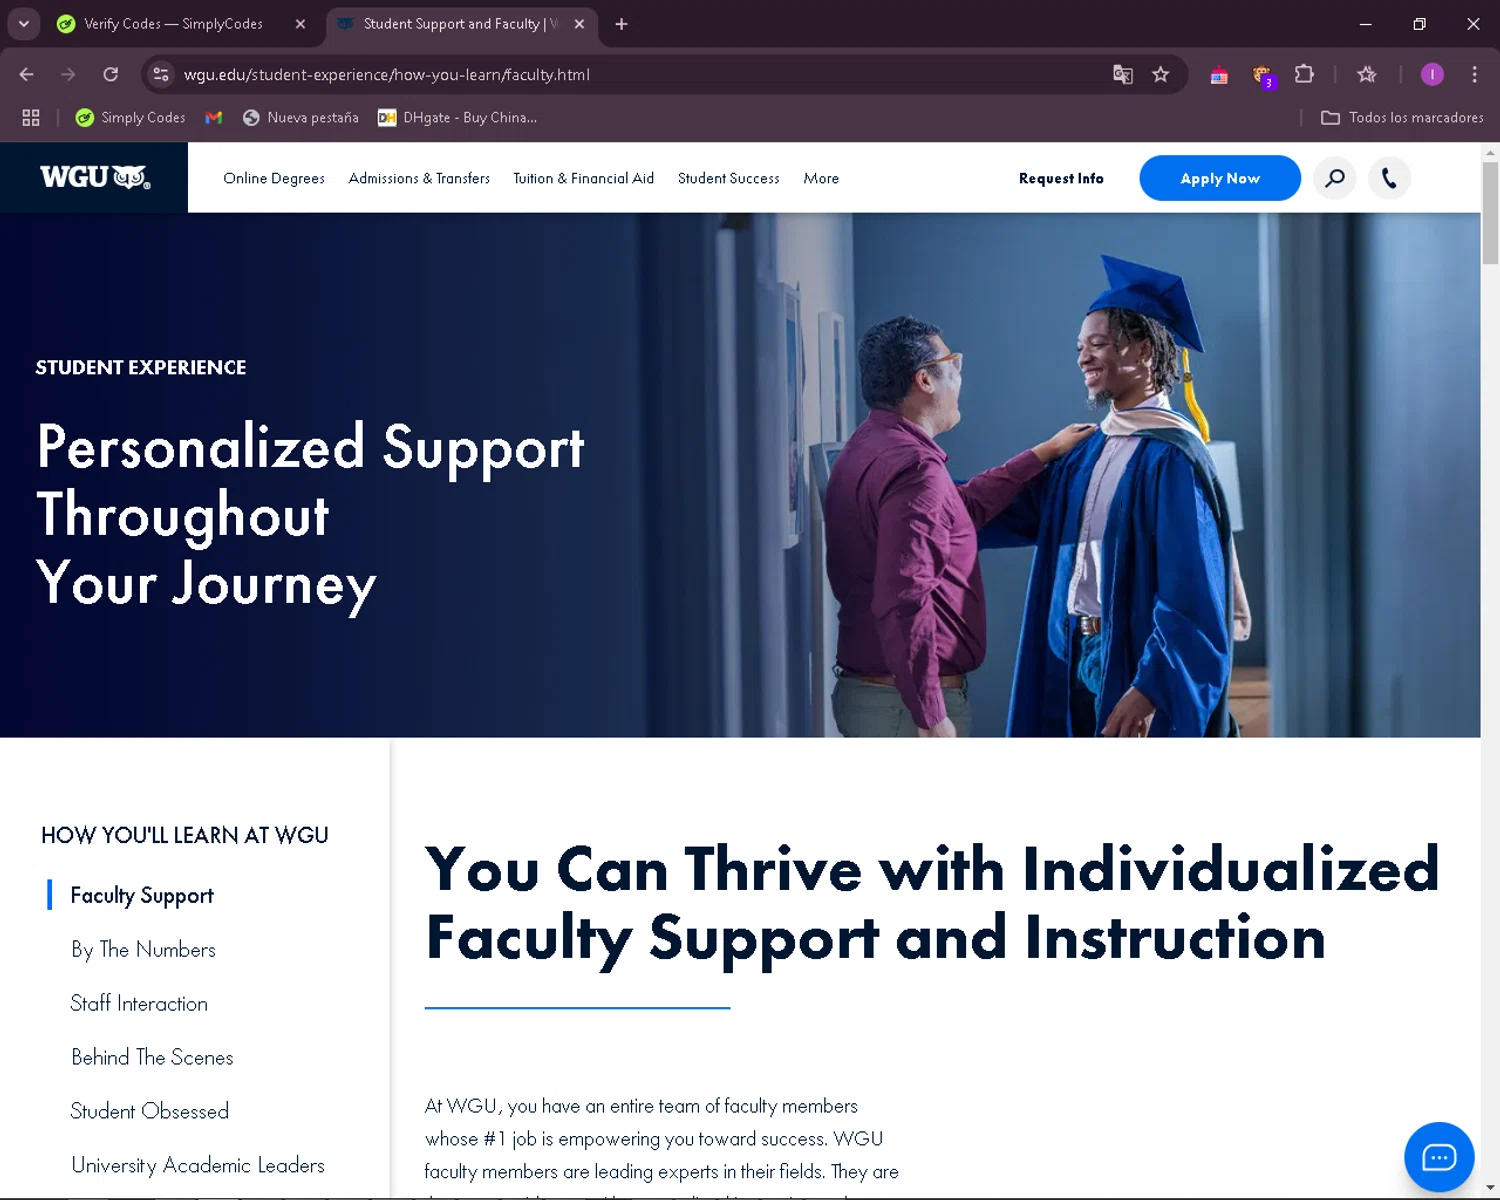The image size is (1500, 1200).
Task: Click the browser forward arrow
Action: pos(68,74)
